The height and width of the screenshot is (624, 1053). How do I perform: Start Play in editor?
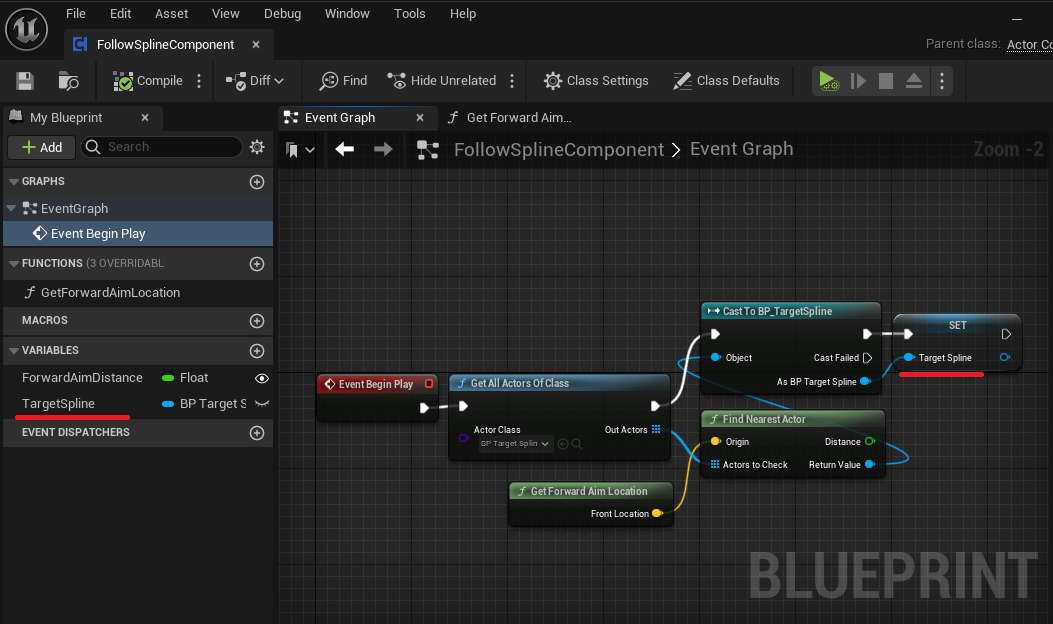[829, 81]
